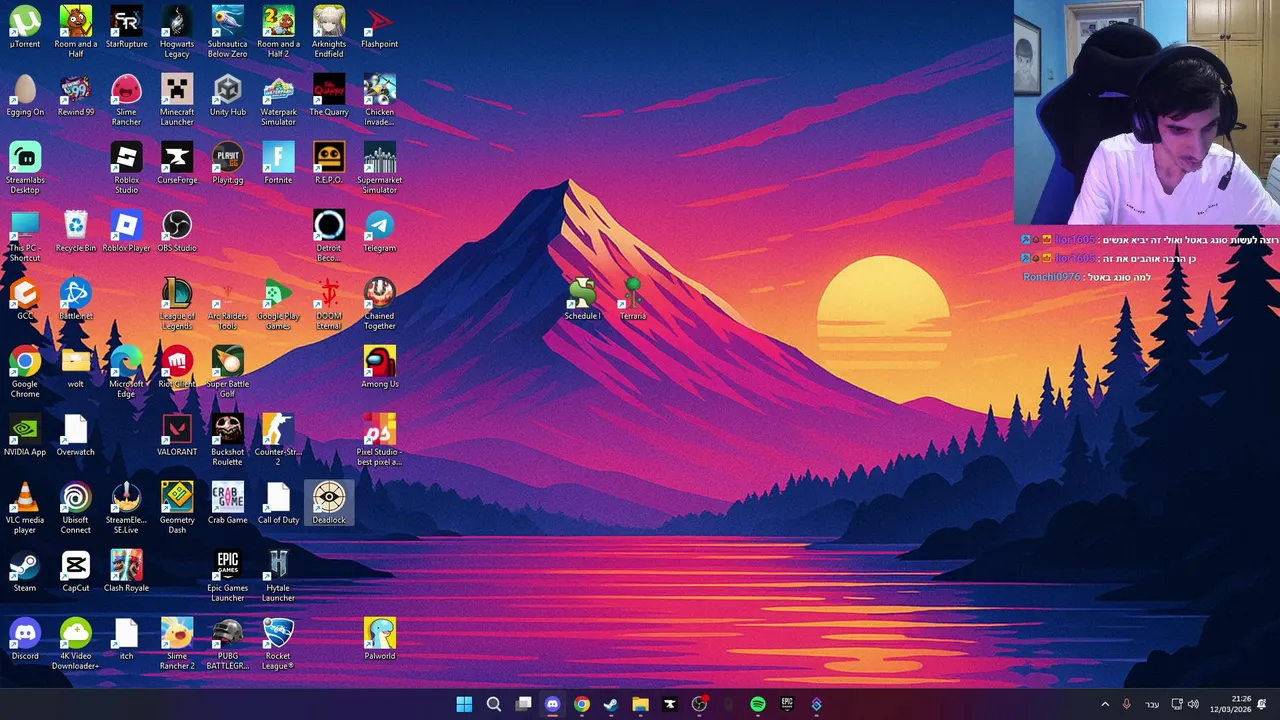This screenshot has width=1280, height=720.
Task: Open the VALORANT desktop shortcut
Action: 177,435
